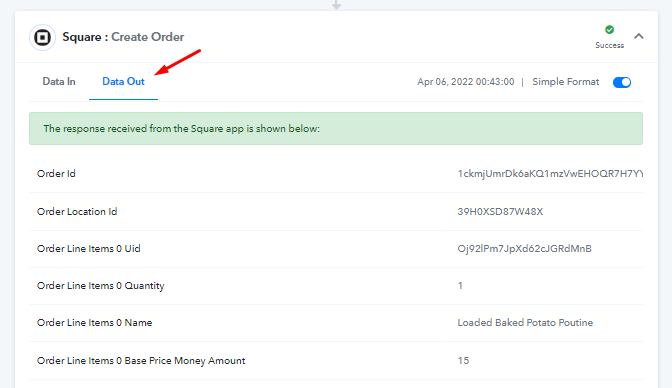The width and height of the screenshot is (672, 388).
Task: Click the Order Location Id label
Action: pyautogui.click(x=77, y=211)
